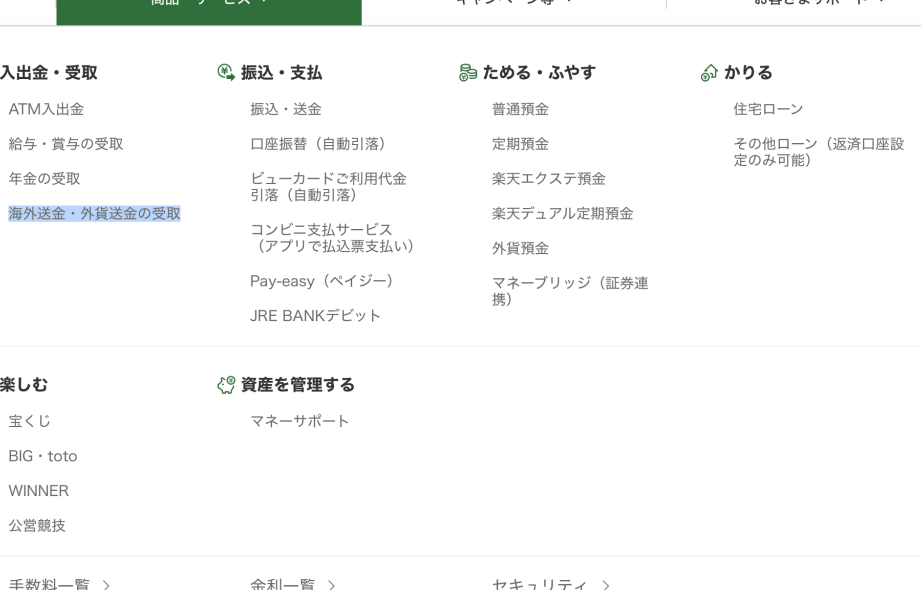This screenshot has height=590, width=921.
Task: Select the BIG・toto link
Action: [43, 456]
